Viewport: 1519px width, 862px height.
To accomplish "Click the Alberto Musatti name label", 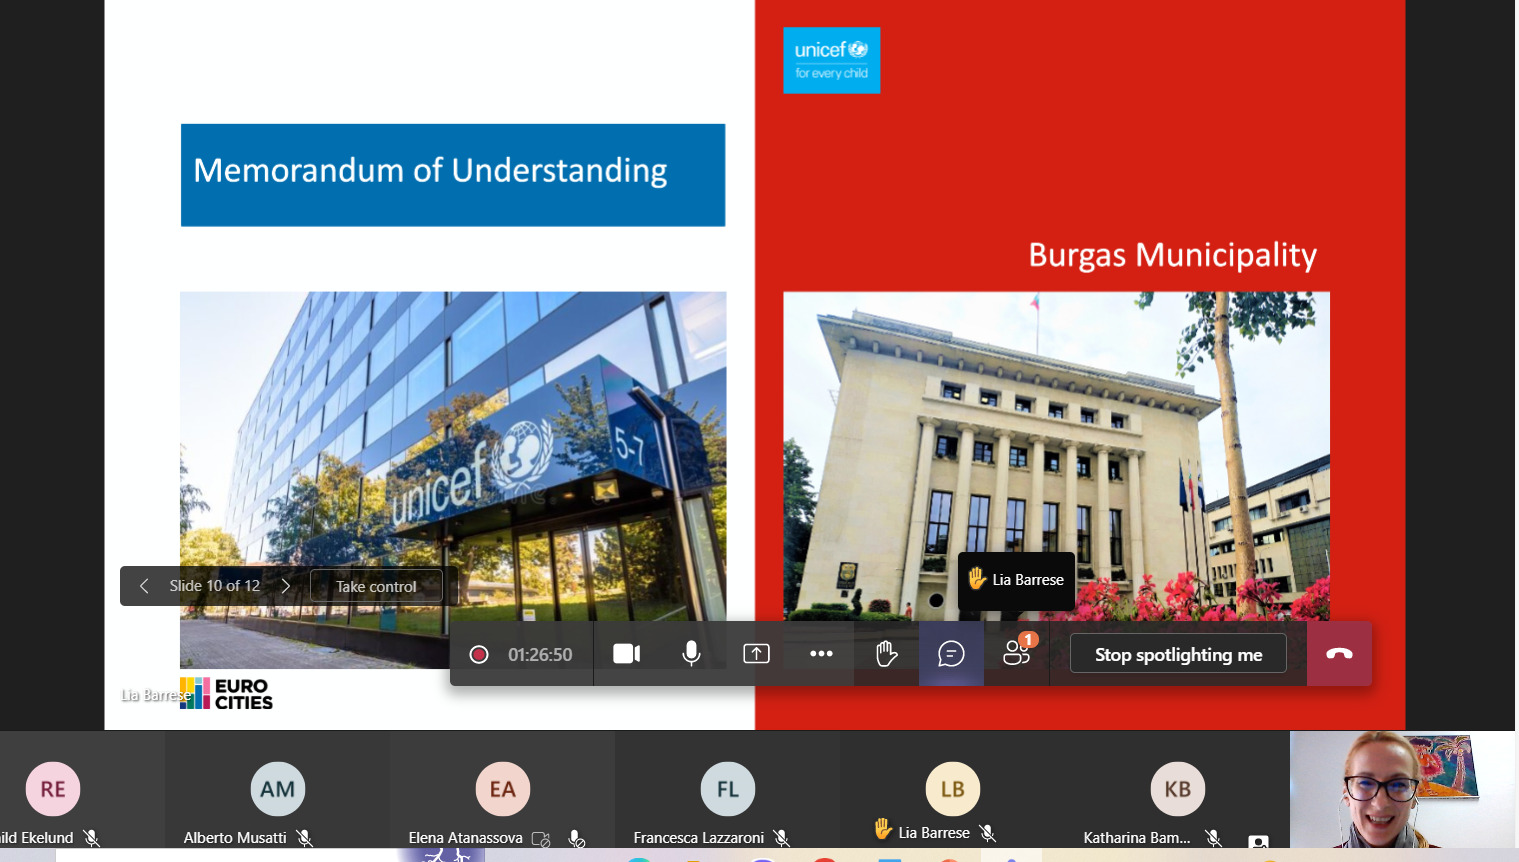I will (235, 838).
